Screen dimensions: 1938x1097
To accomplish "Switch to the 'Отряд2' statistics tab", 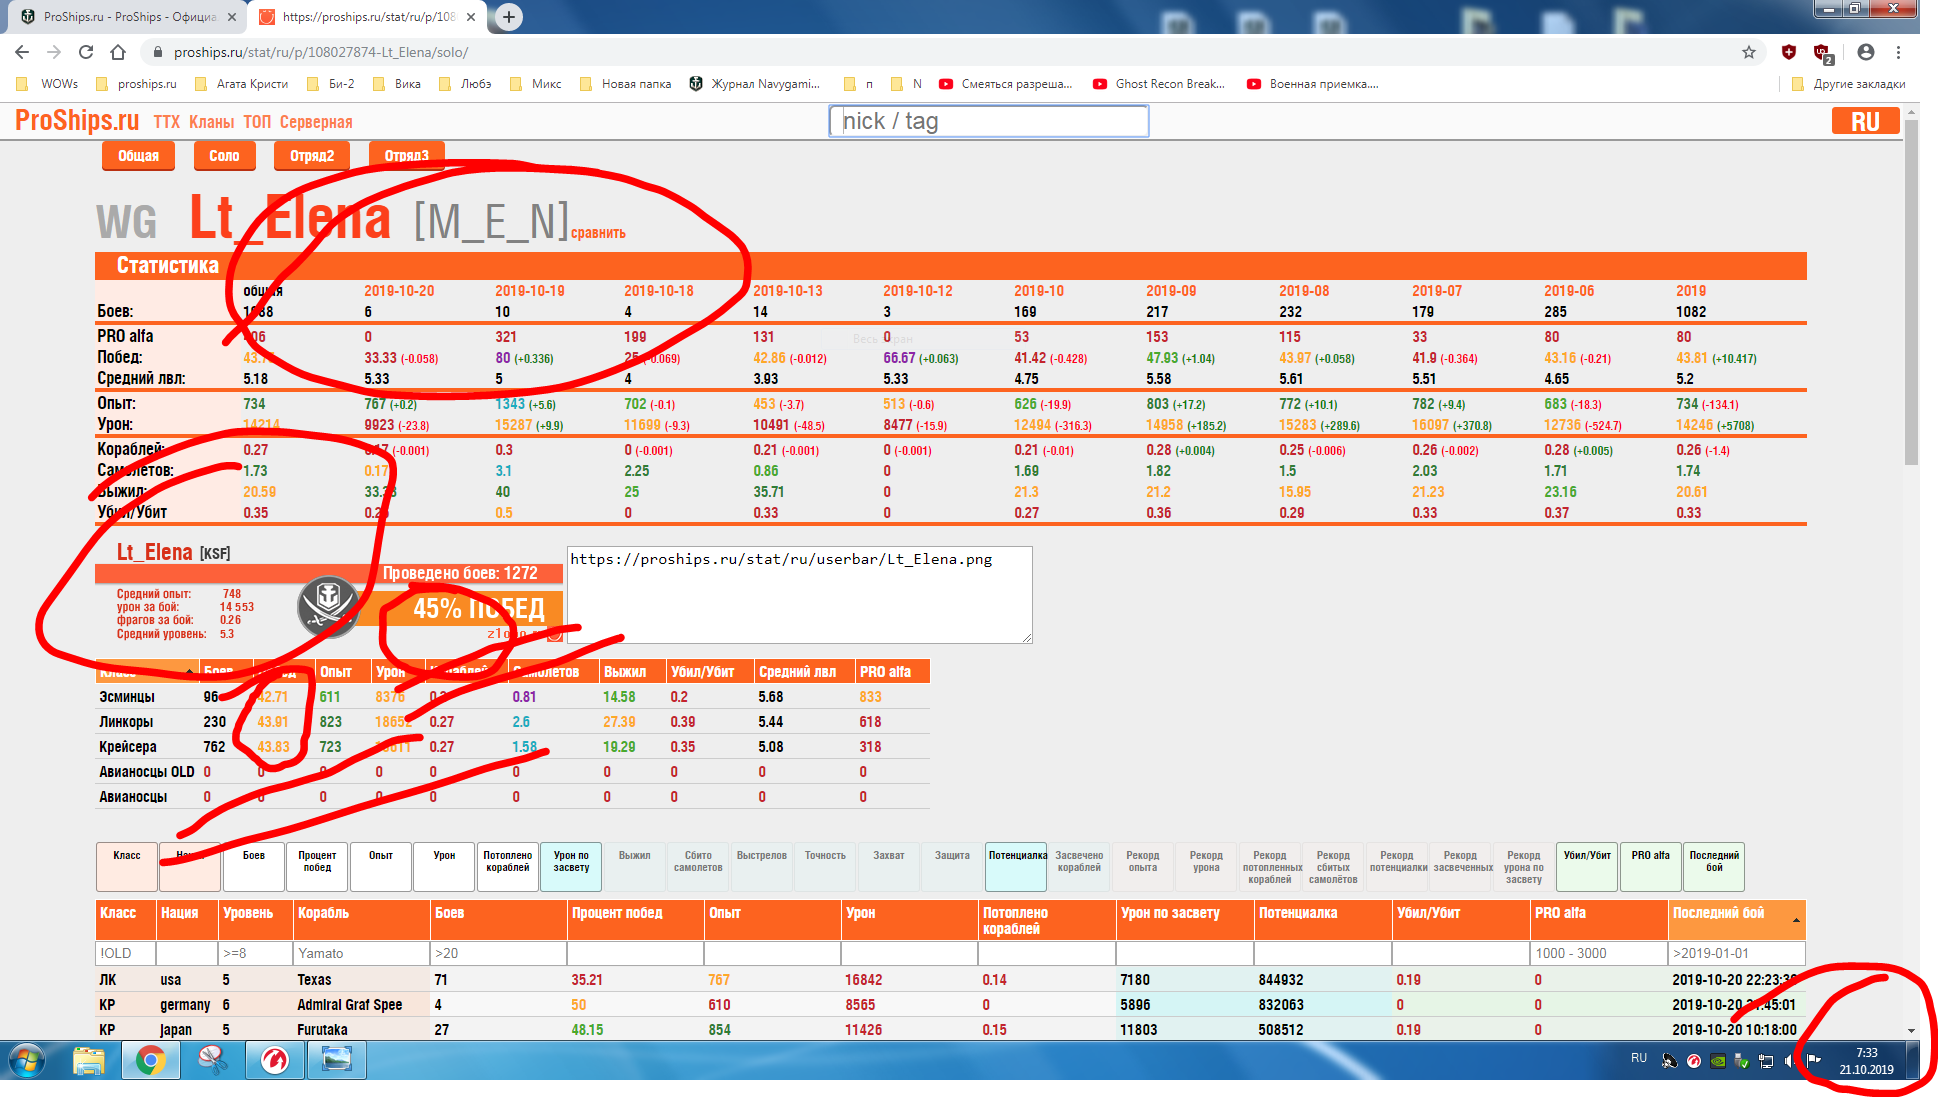I will coord(312,156).
